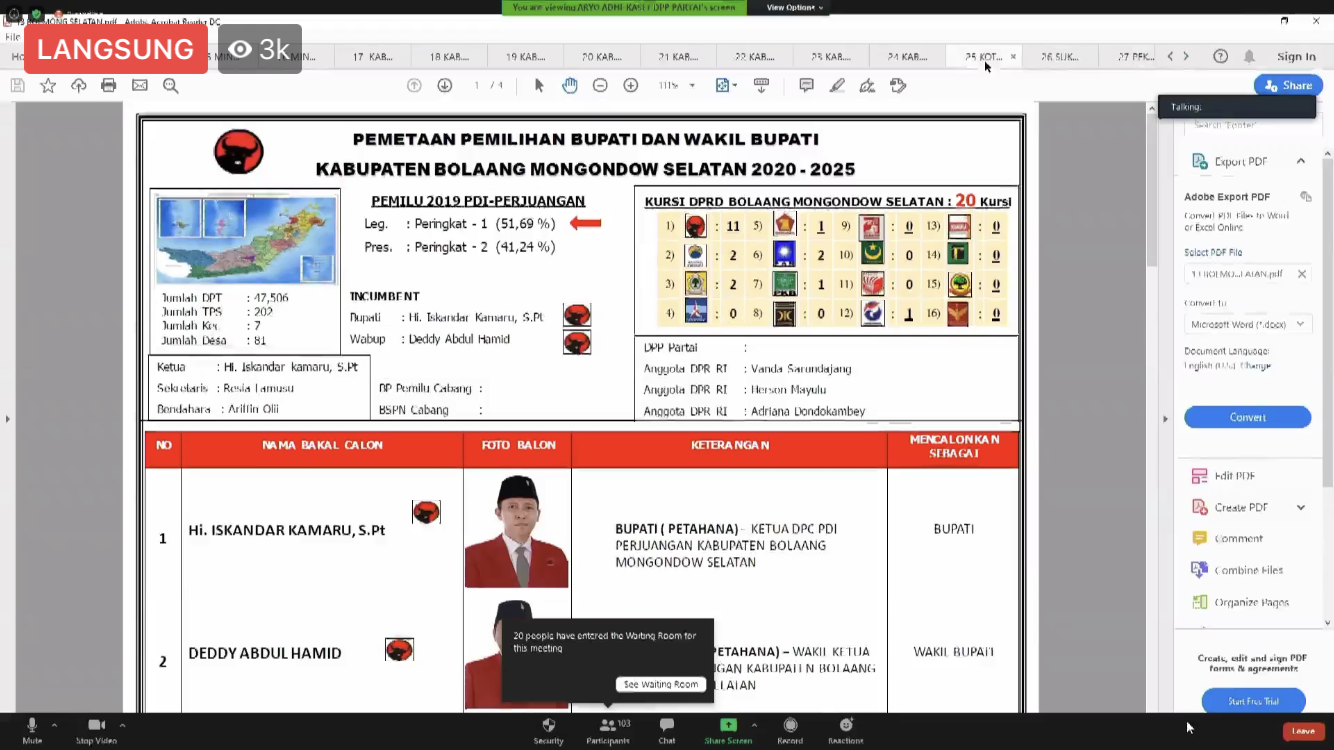Viewport: 1334px width, 750px height.
Task: Toggle Stop Video in Zoom toolbar
Action: coord(96,729)
